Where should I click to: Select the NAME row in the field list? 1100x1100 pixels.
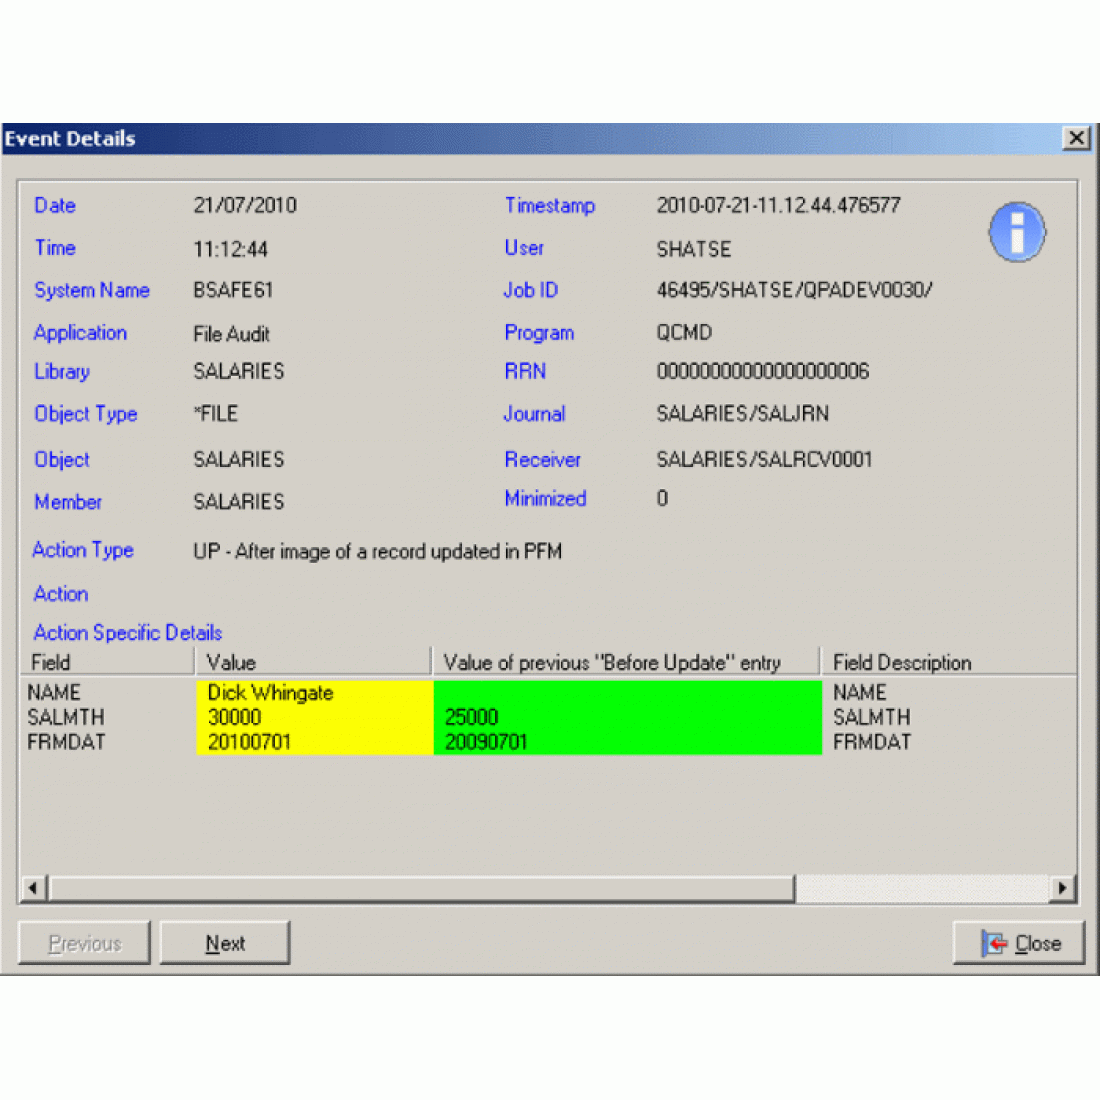pos(54,692)
